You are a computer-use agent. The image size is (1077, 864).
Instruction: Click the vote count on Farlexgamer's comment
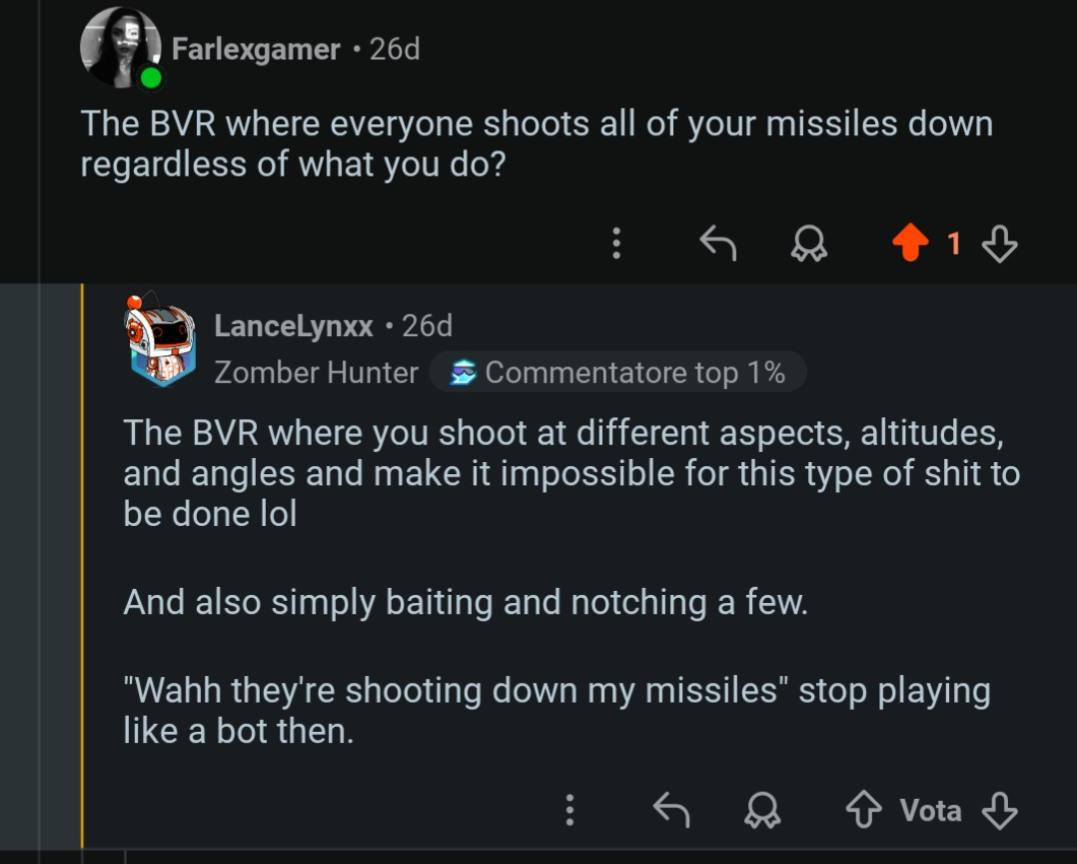[954, 243]
